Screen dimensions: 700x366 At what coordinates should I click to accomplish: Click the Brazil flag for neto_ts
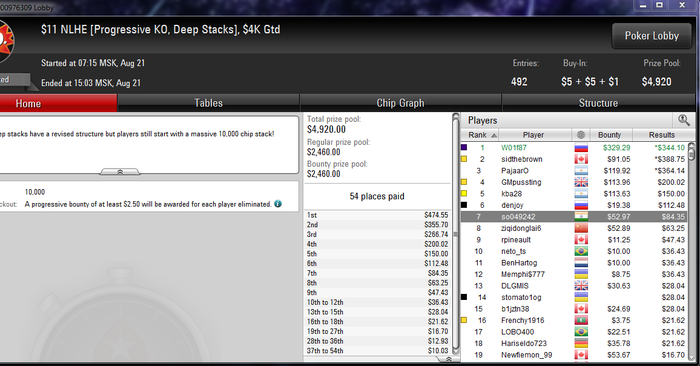[x=581, y=251]
